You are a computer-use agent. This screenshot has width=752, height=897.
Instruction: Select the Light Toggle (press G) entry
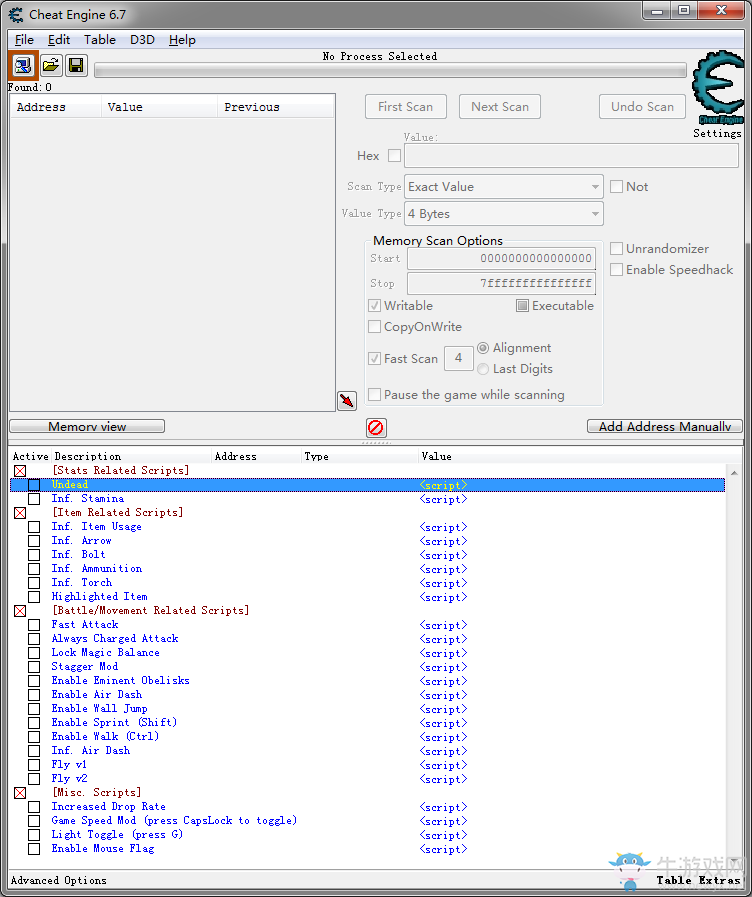pyautogui.click(x=117, y=835)
